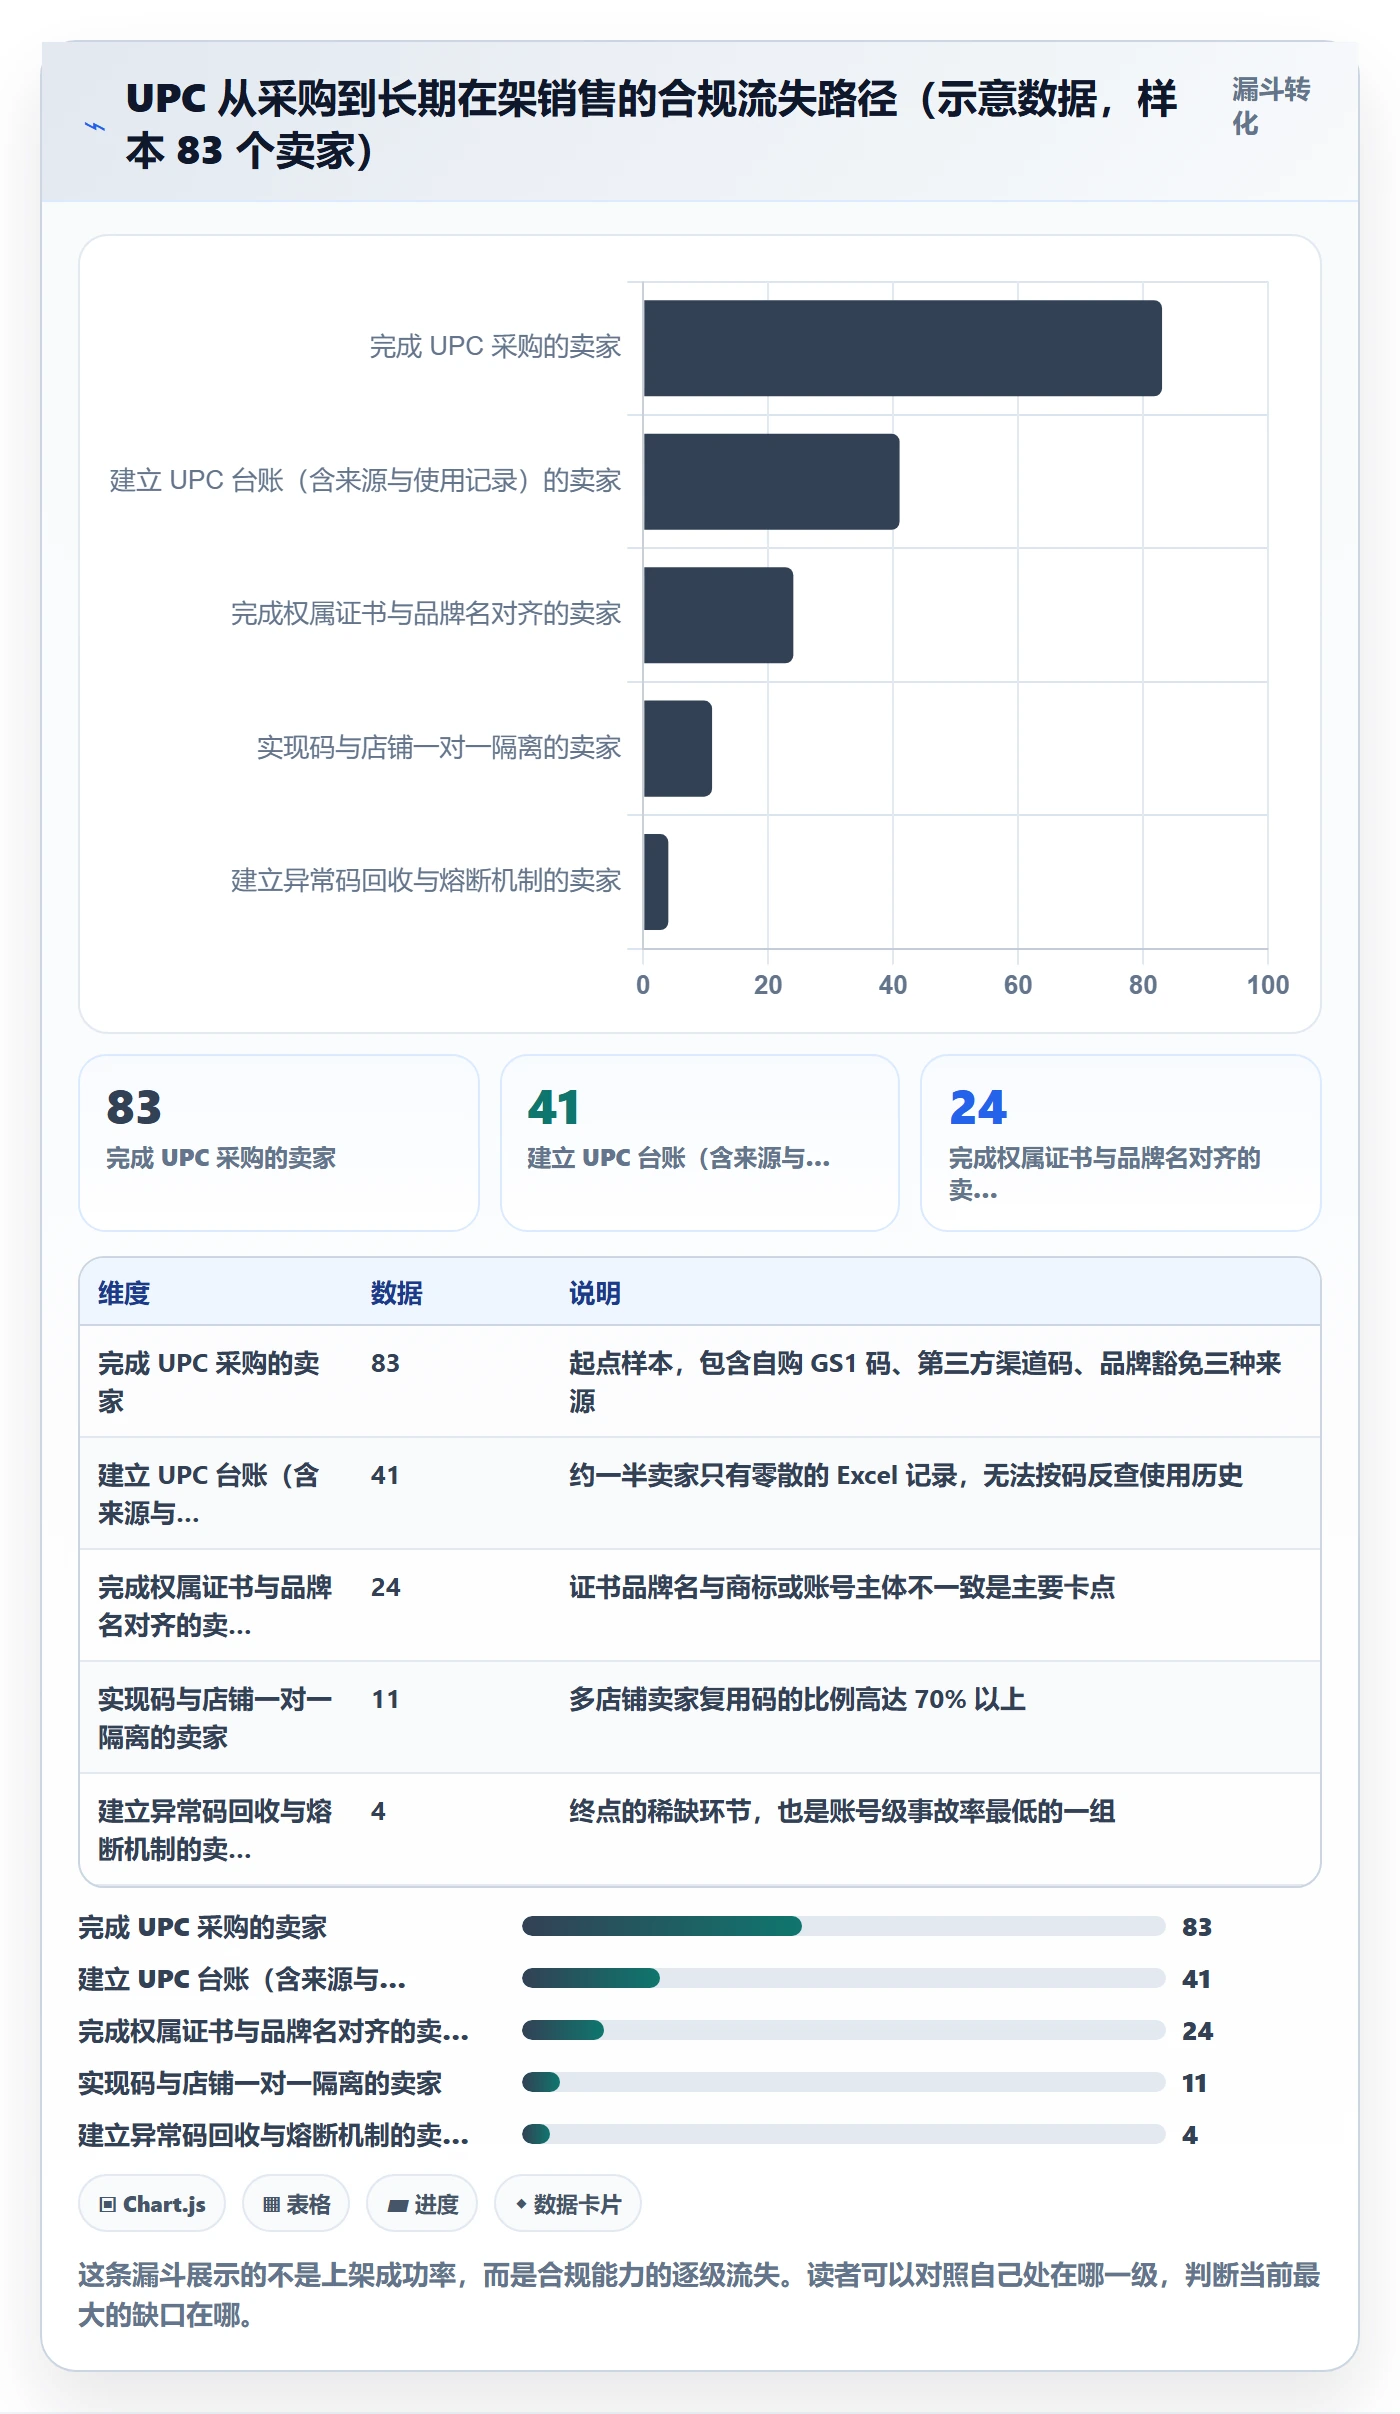Select the 数据卡片 chip
This screenshot has height=2414, width=1400.
568,2203
